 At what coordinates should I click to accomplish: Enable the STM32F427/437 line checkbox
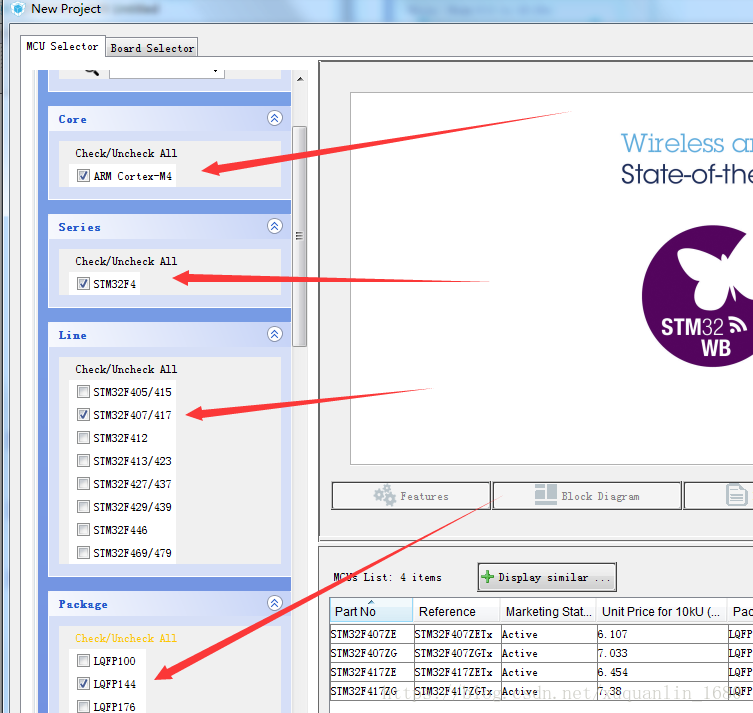point(83,483)
